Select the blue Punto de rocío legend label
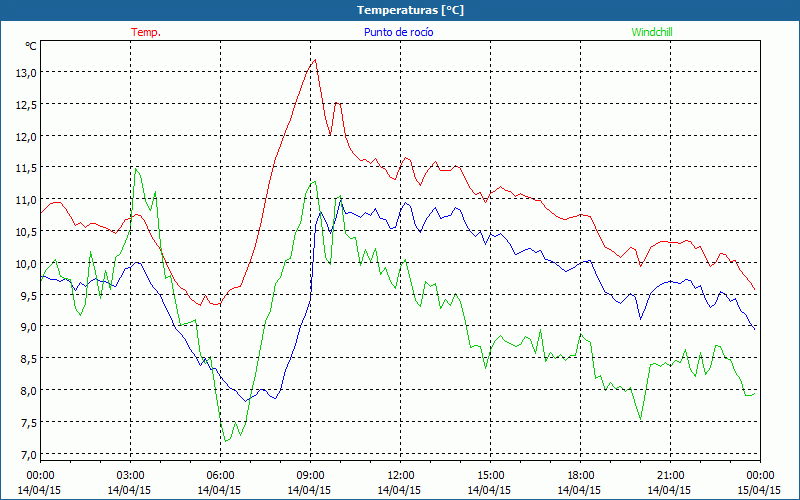 click(x=398, y=32)
